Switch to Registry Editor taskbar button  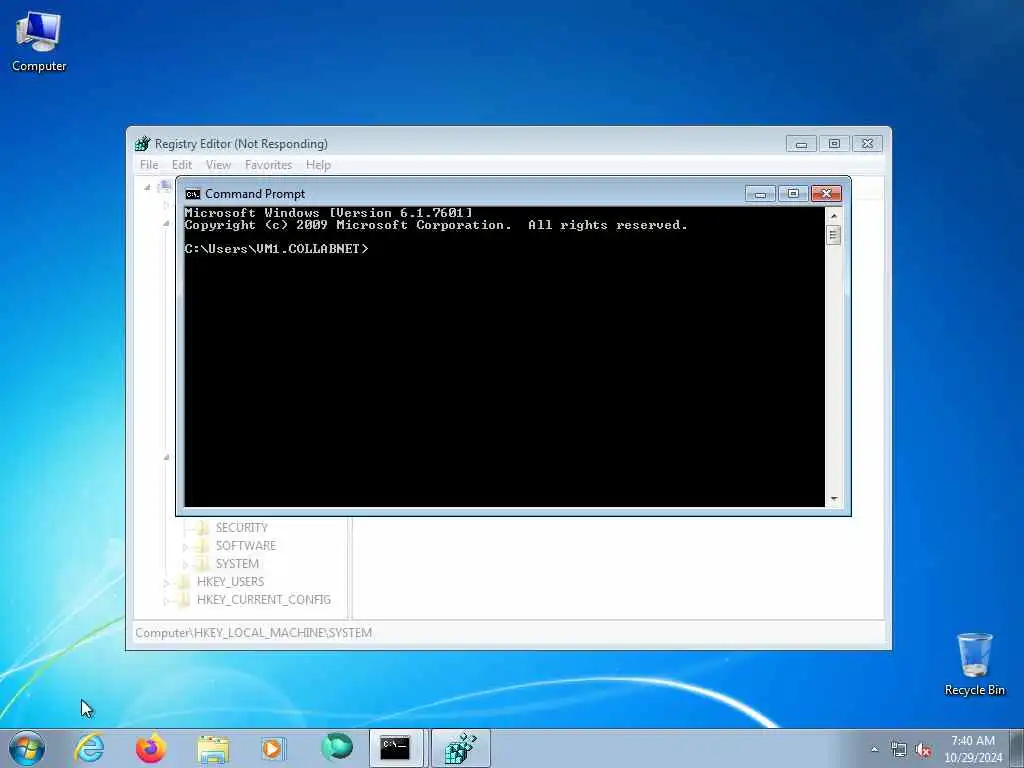tap(461, 748)
